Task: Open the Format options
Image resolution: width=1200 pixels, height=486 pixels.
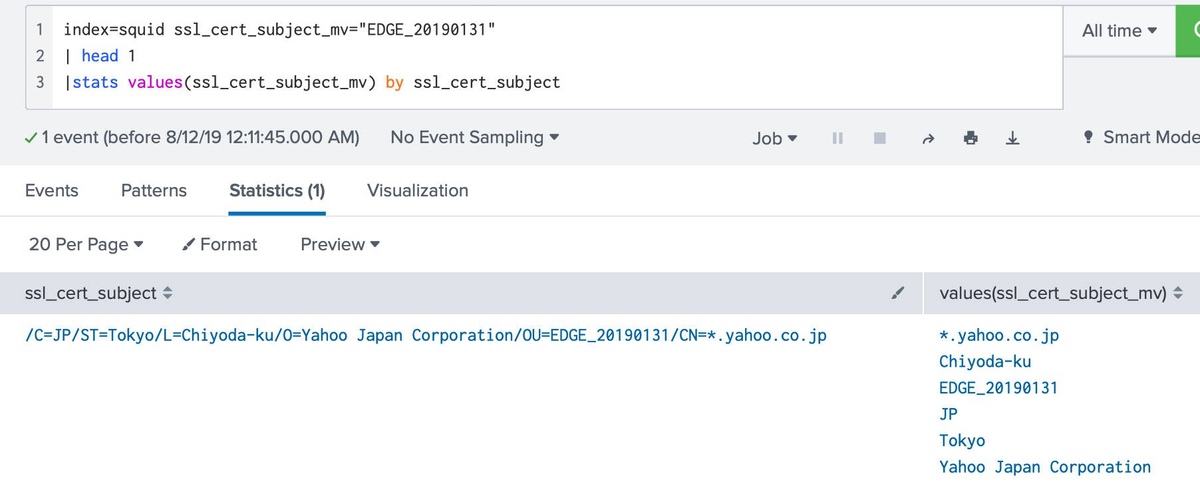Action: 220,244
